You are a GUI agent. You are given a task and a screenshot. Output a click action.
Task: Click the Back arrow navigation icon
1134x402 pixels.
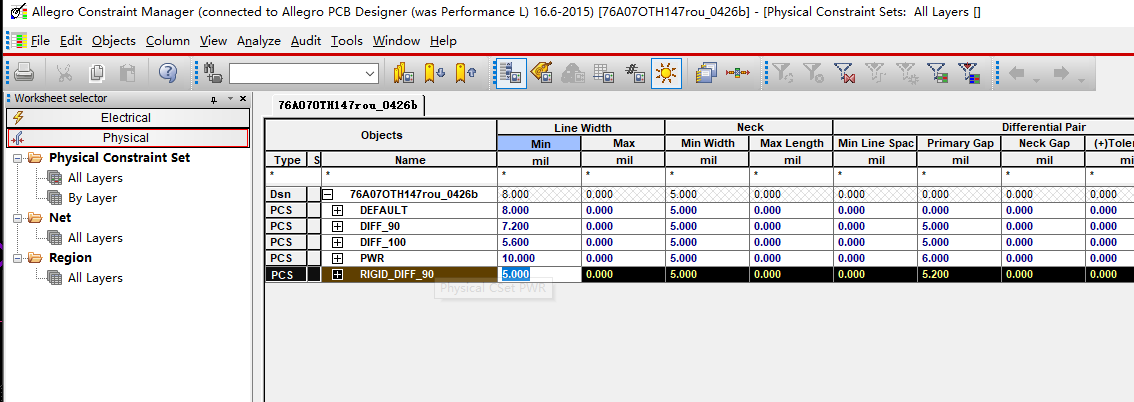pyautogui.click(x=1016, y=72)
